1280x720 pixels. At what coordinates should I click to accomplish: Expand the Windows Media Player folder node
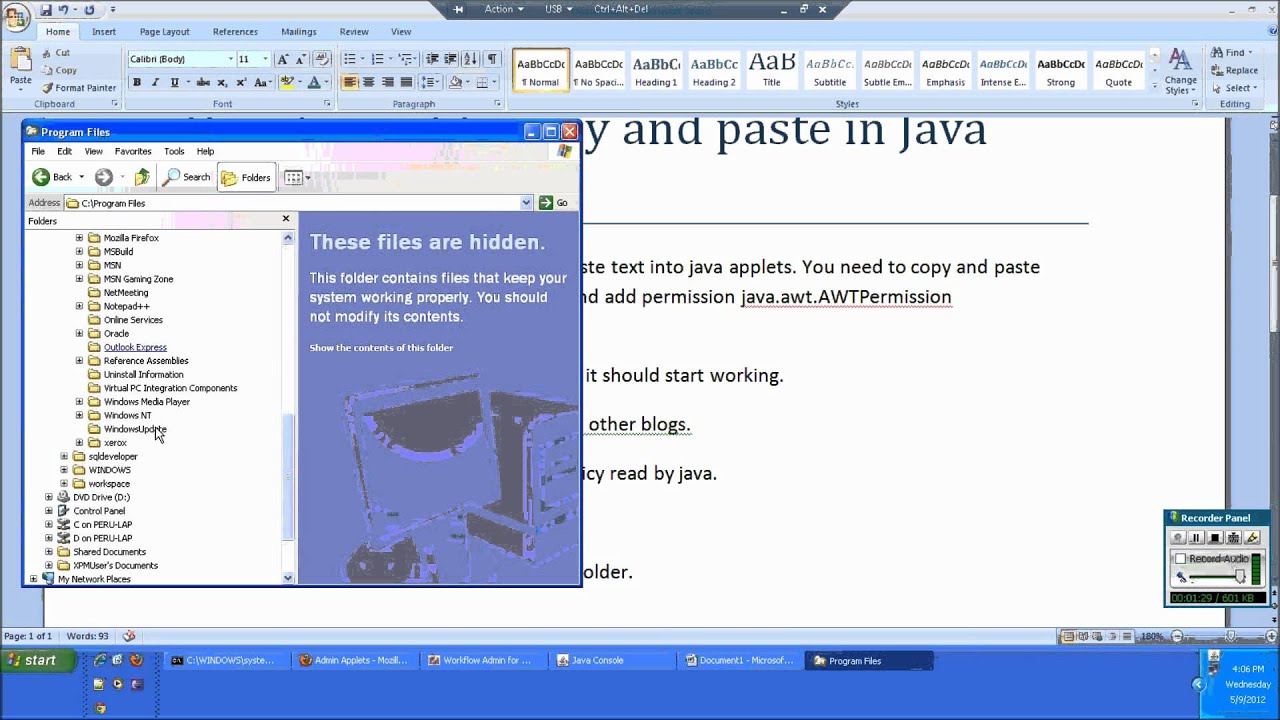79,402
